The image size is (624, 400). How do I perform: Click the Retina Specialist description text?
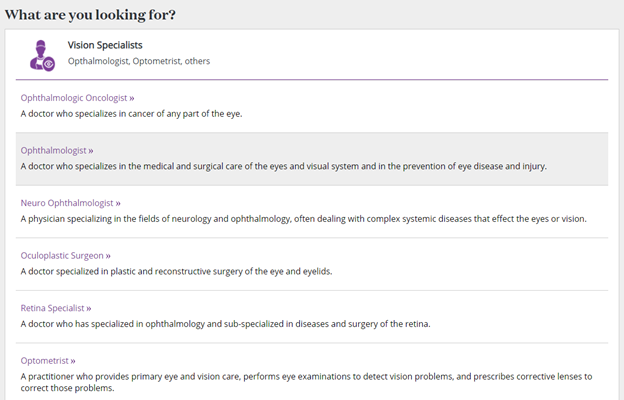[x=226, y=324]
